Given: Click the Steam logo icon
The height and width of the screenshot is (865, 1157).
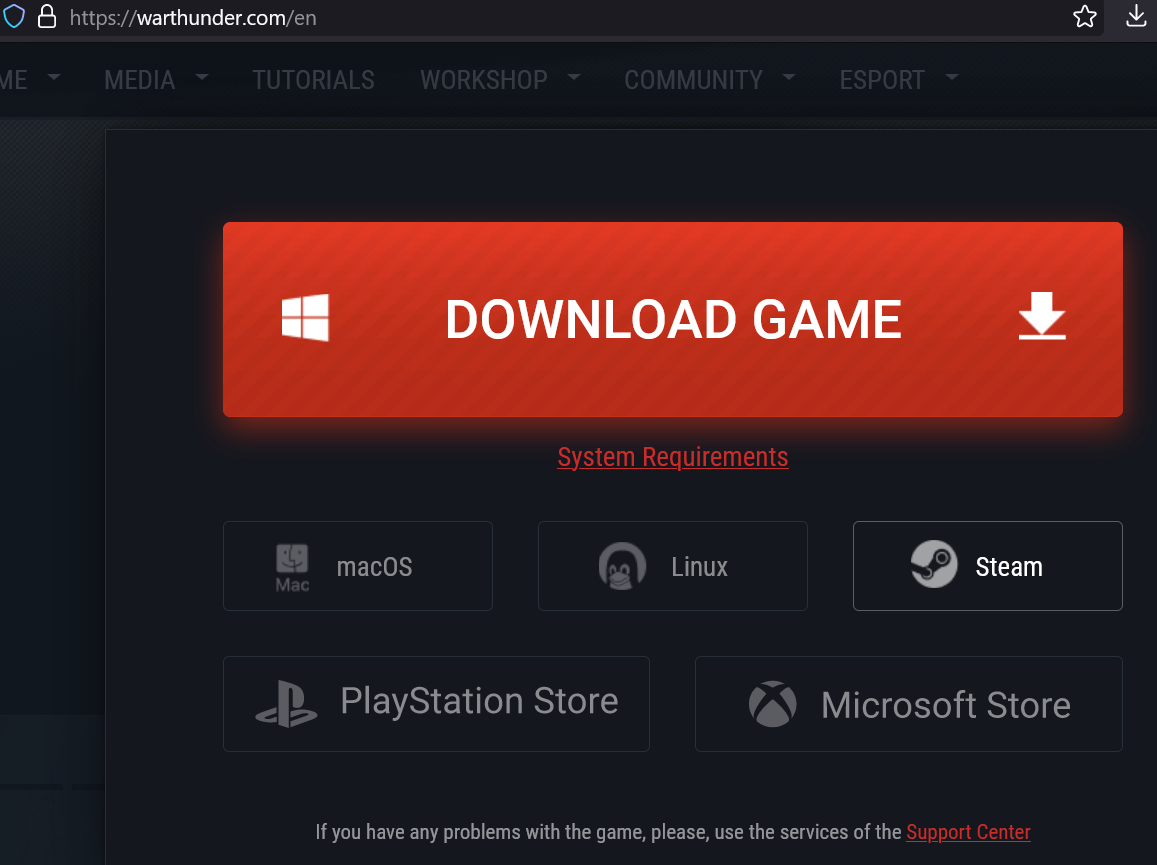Looking at the screenshot, I should click(x=933, y=565).
